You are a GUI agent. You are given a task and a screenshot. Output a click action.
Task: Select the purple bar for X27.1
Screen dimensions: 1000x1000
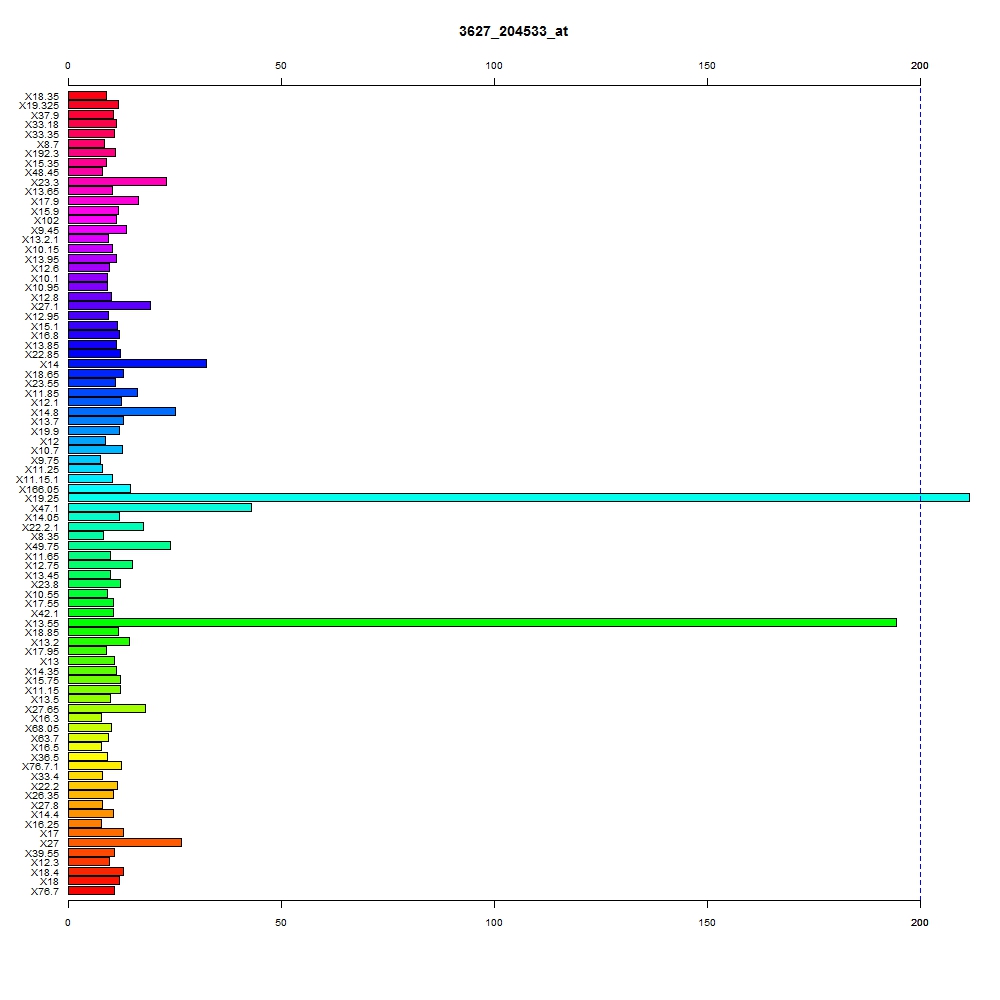109,306
